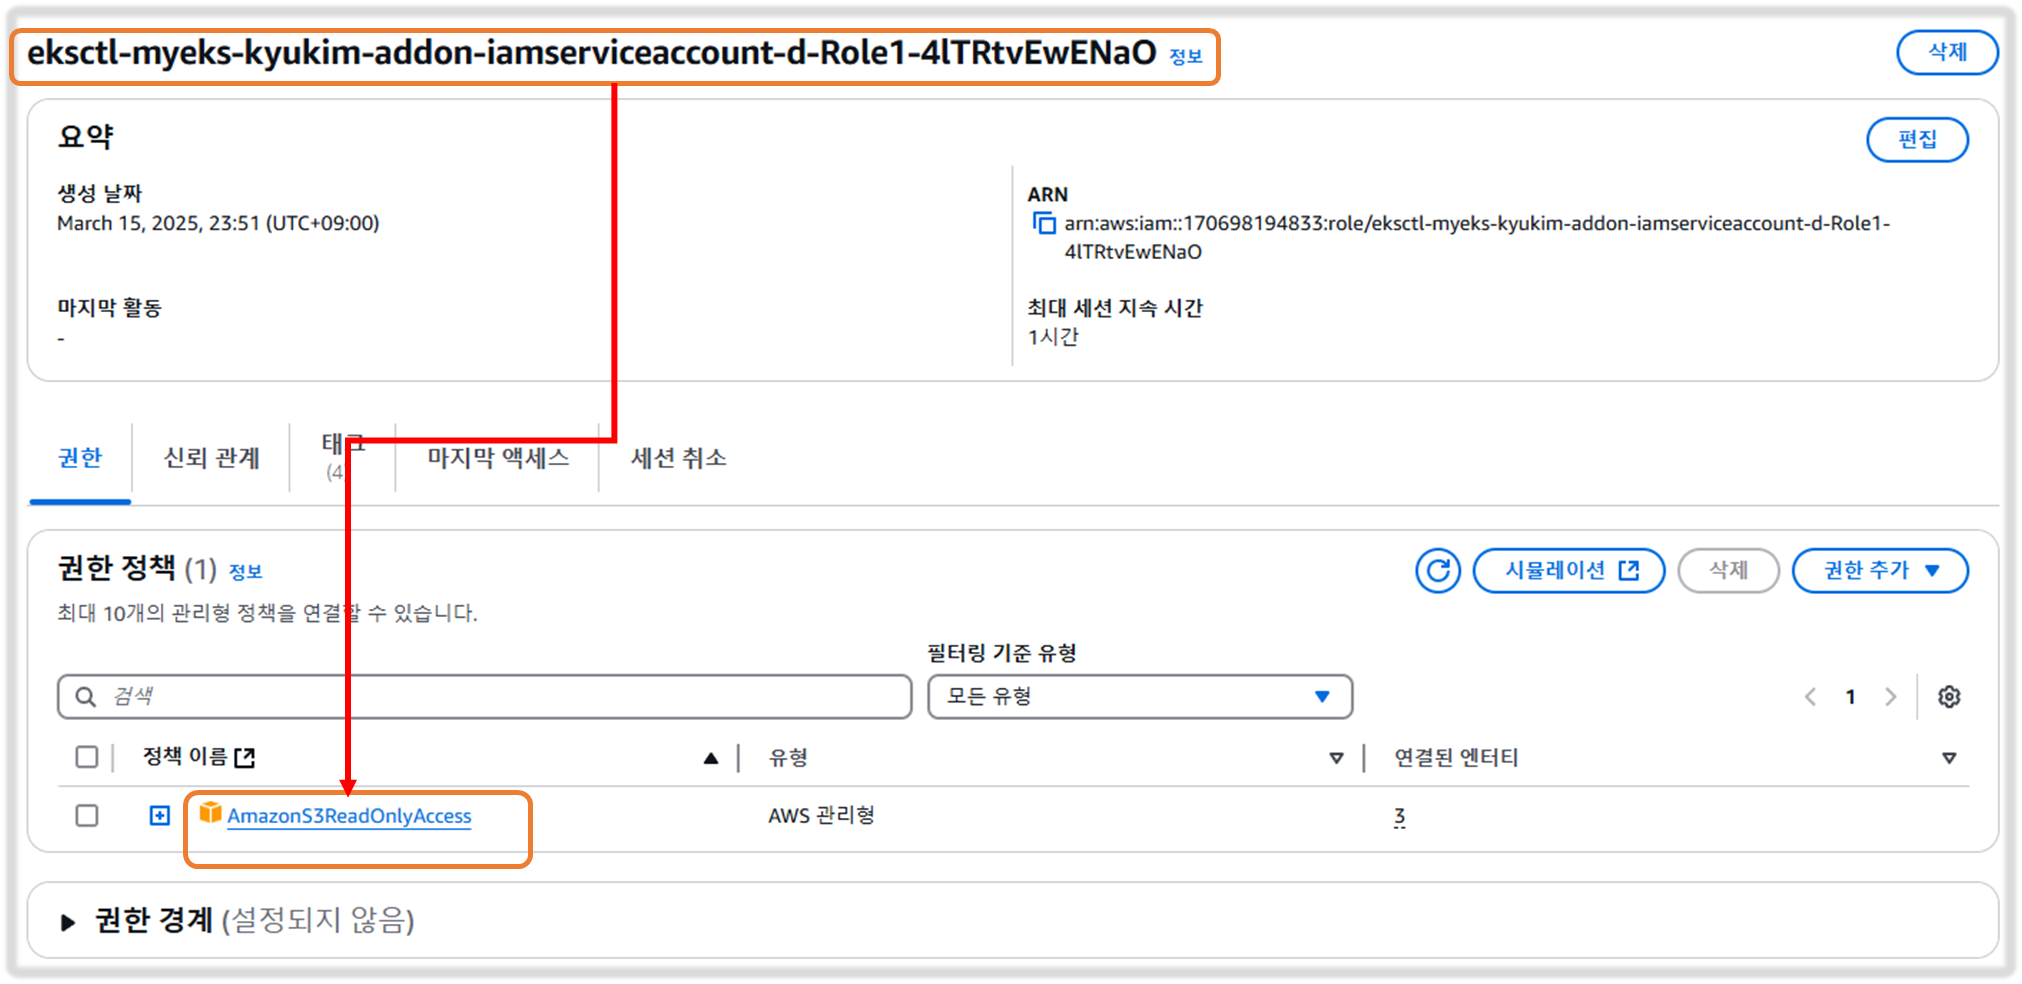This screenshot has width=2022, height=984.
Task: Switch to the 권한 tab
Action: pyautogui.click(x=80, y=458)
